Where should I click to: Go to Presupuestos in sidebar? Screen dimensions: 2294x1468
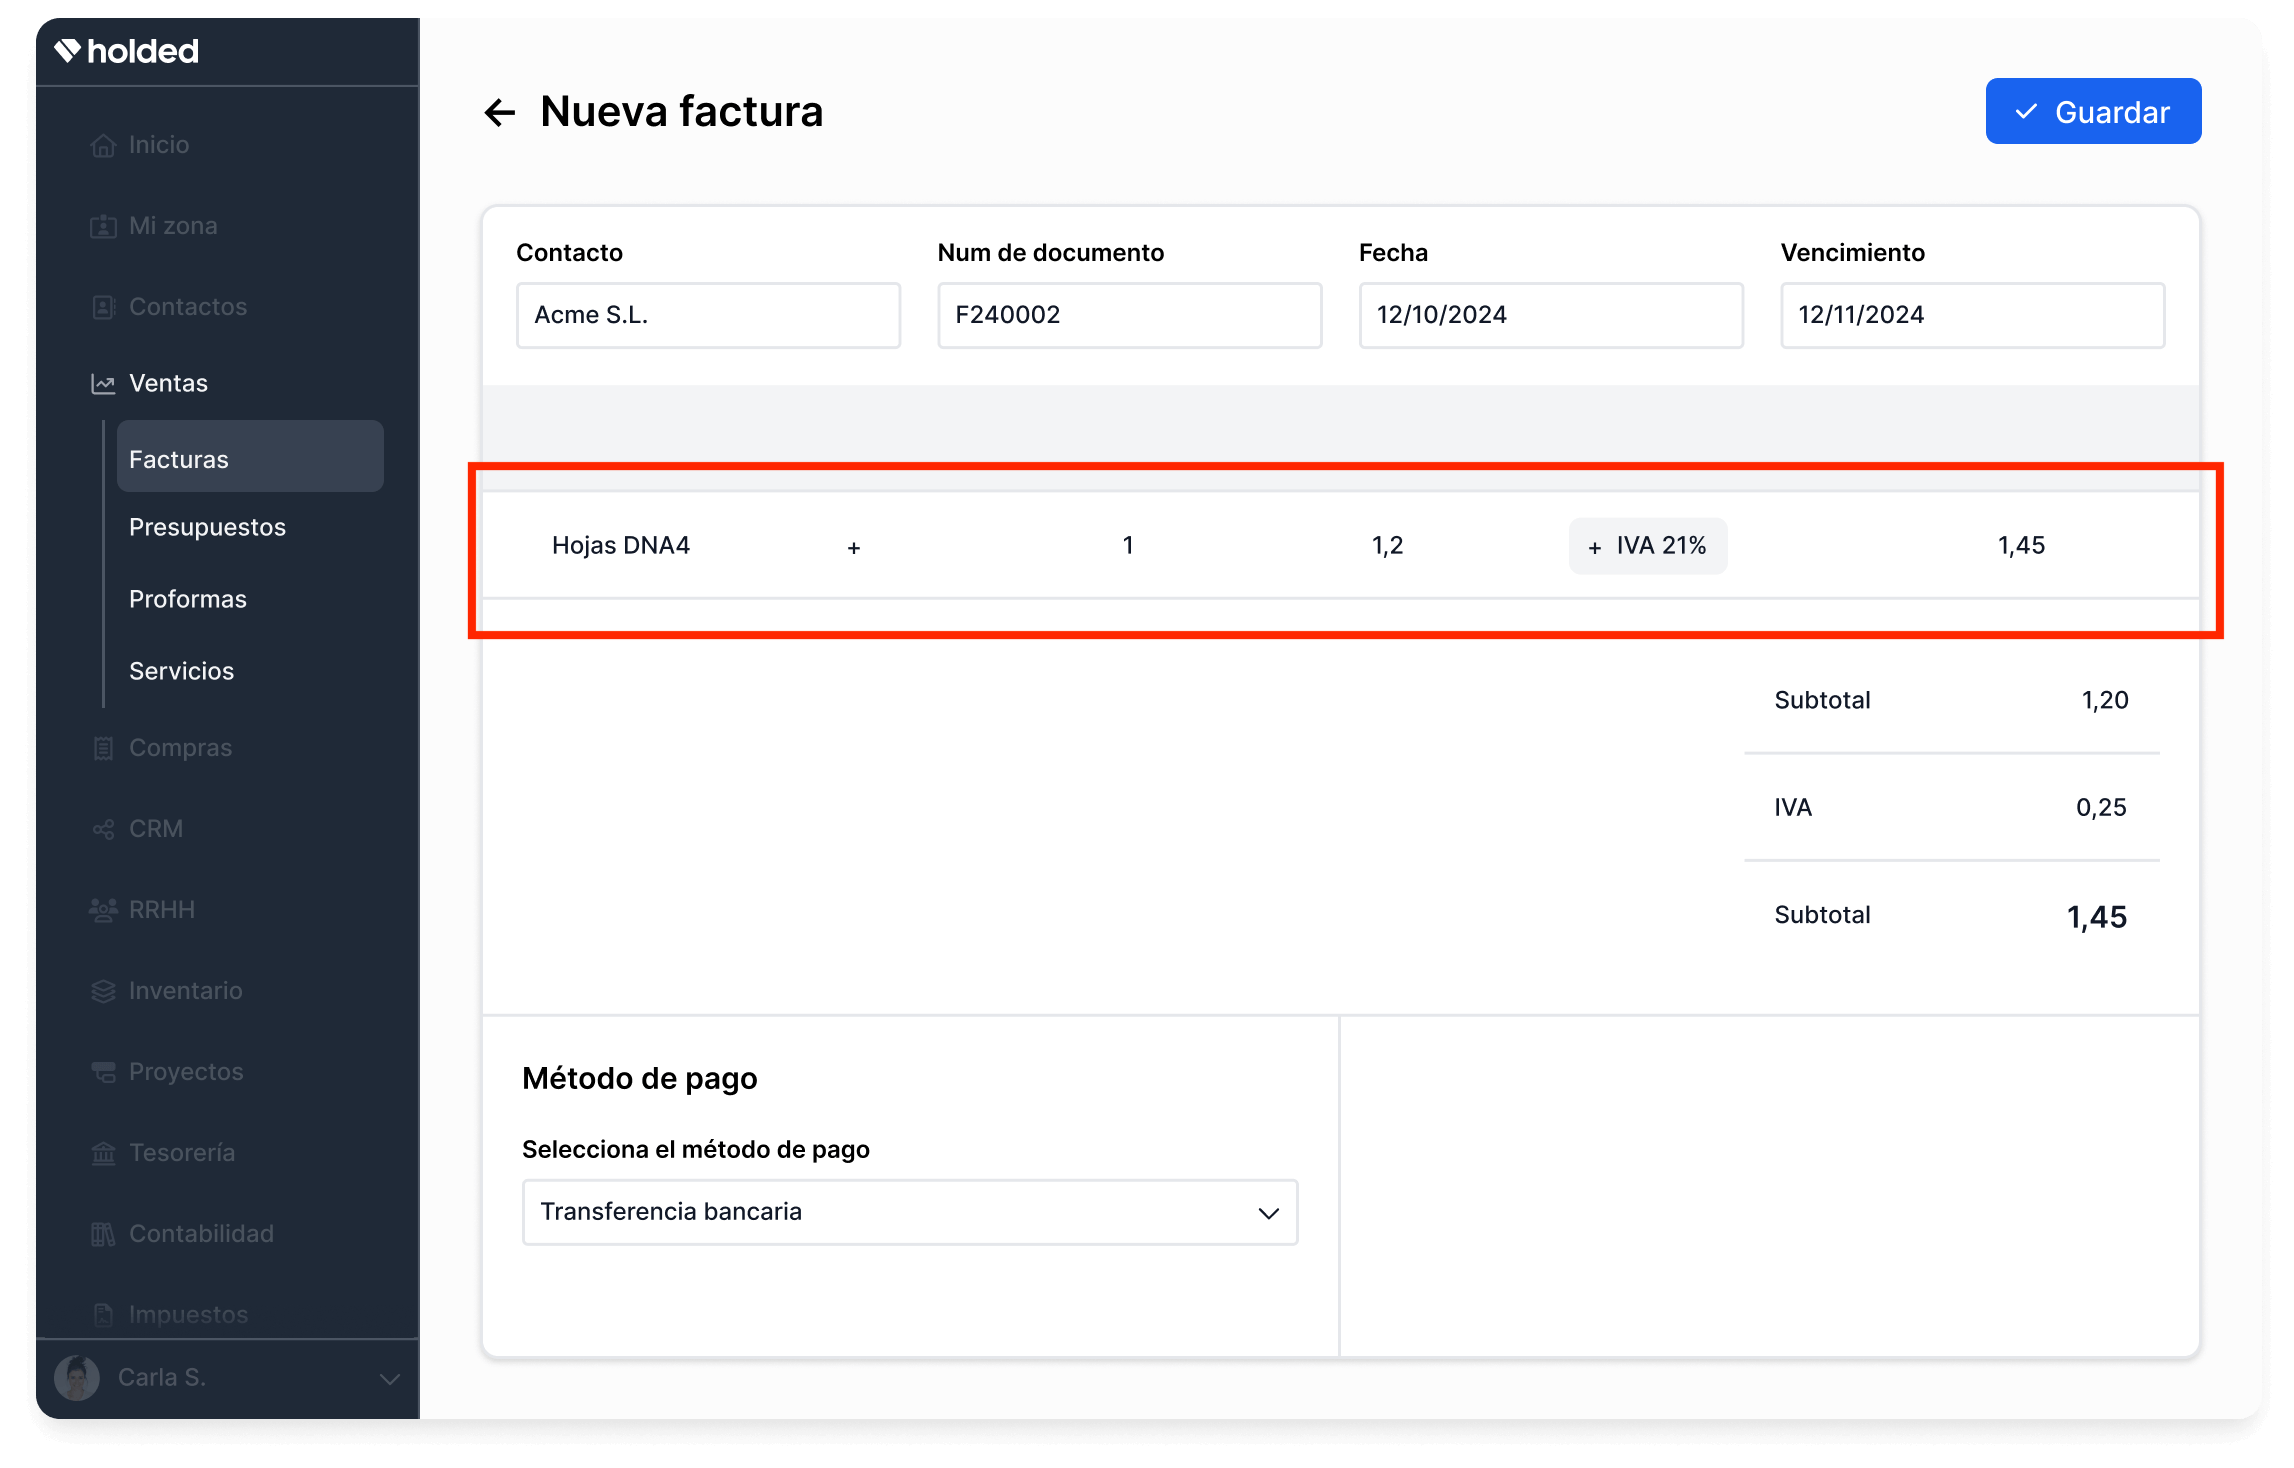207,528
